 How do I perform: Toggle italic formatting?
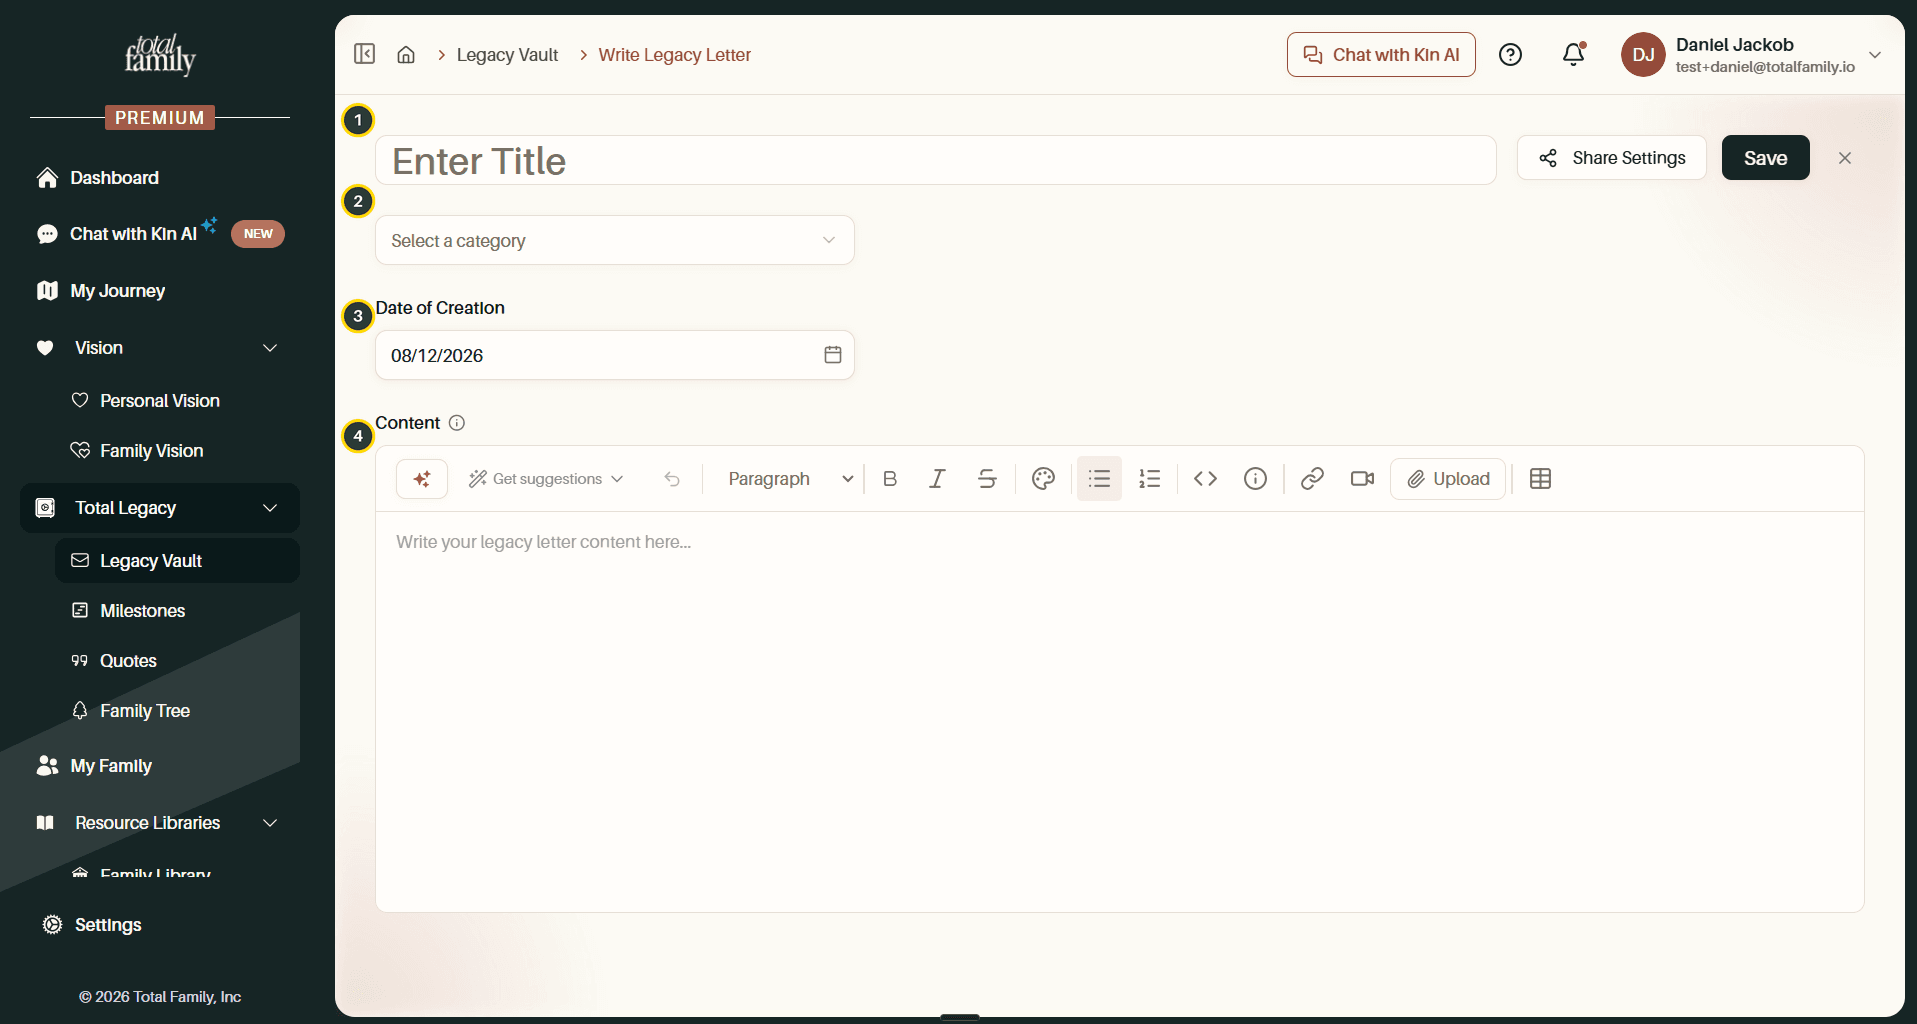coord(937,479)
